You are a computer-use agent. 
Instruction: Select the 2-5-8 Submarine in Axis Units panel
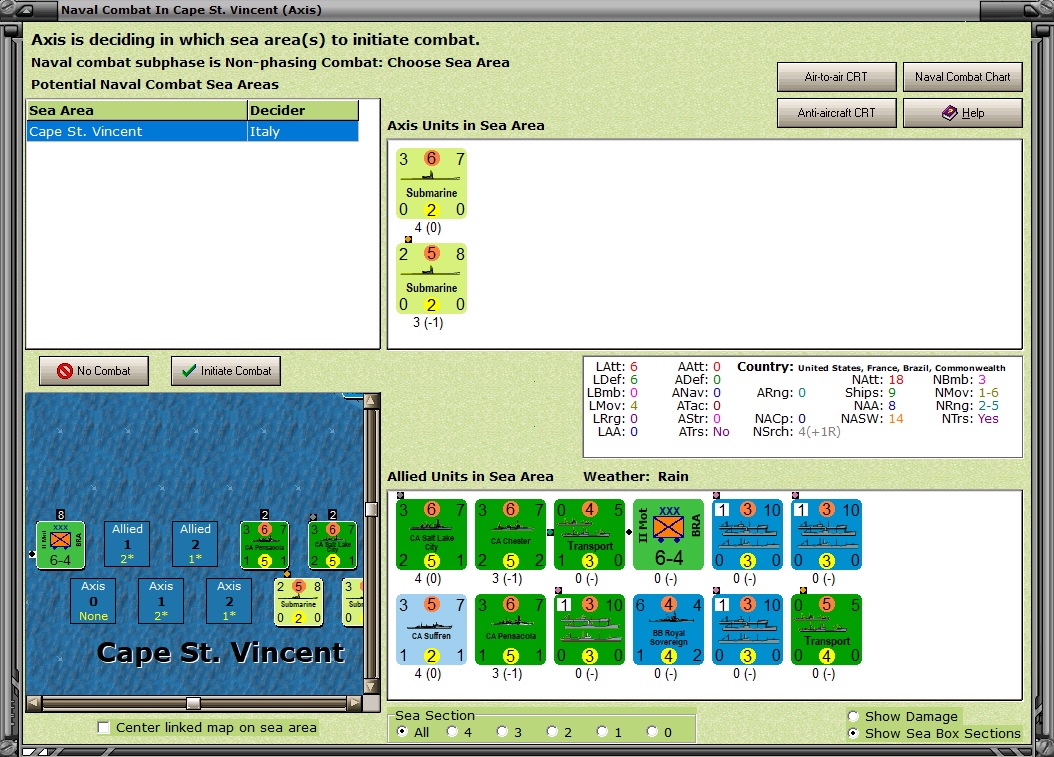(x=431, y=279)
